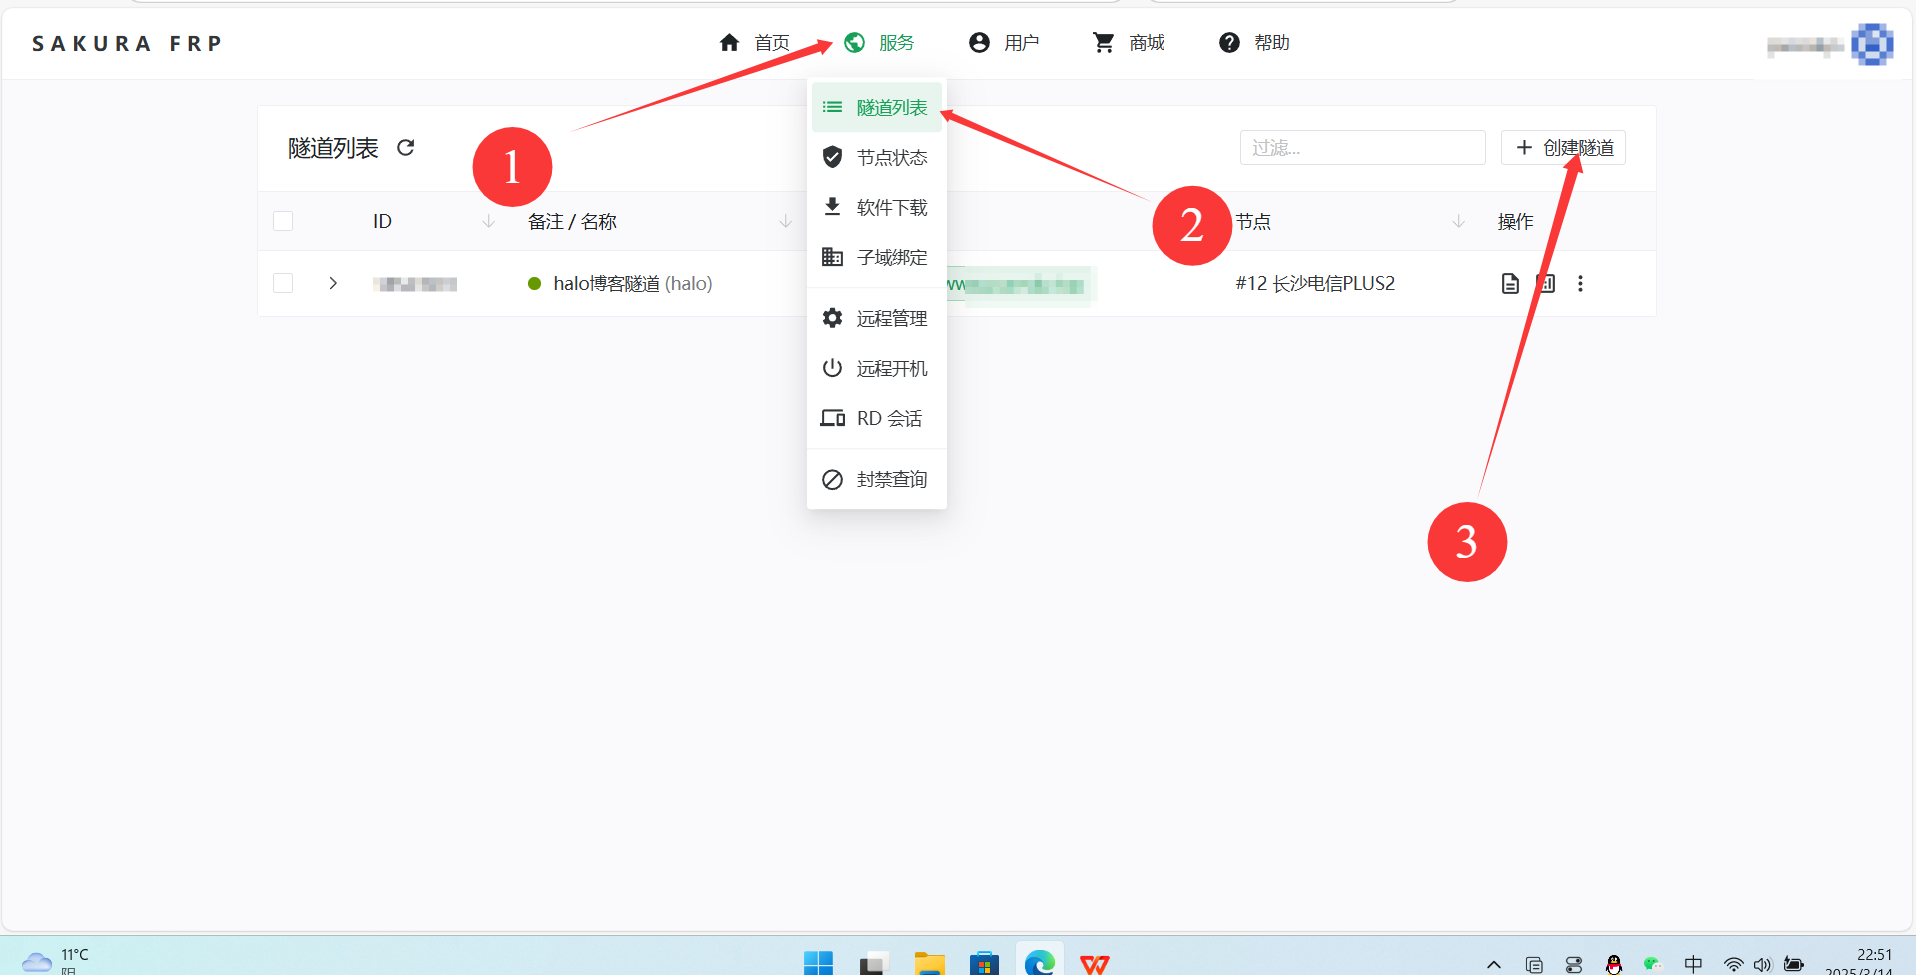1916x975 pixels.
Task: Open the volume control in the tray
Action: tap(1762, 965)
